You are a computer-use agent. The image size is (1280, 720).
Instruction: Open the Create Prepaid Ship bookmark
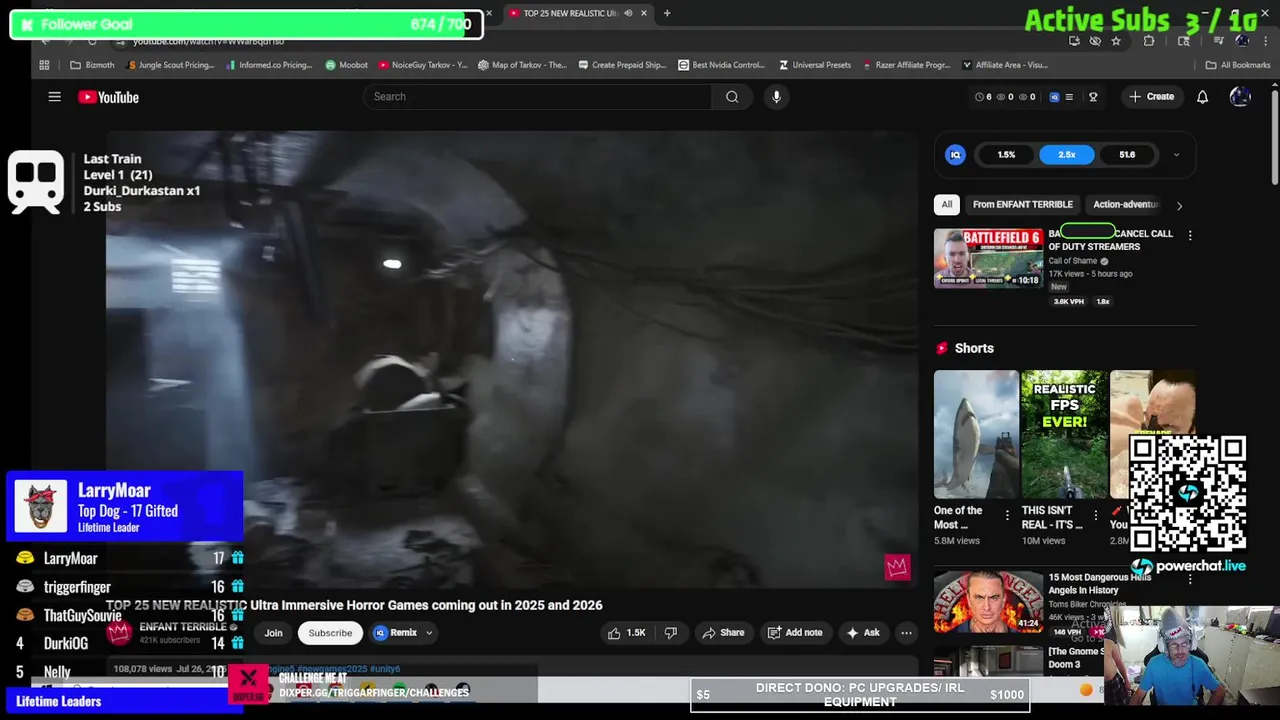pyautogui.click(x=621, y=65)
